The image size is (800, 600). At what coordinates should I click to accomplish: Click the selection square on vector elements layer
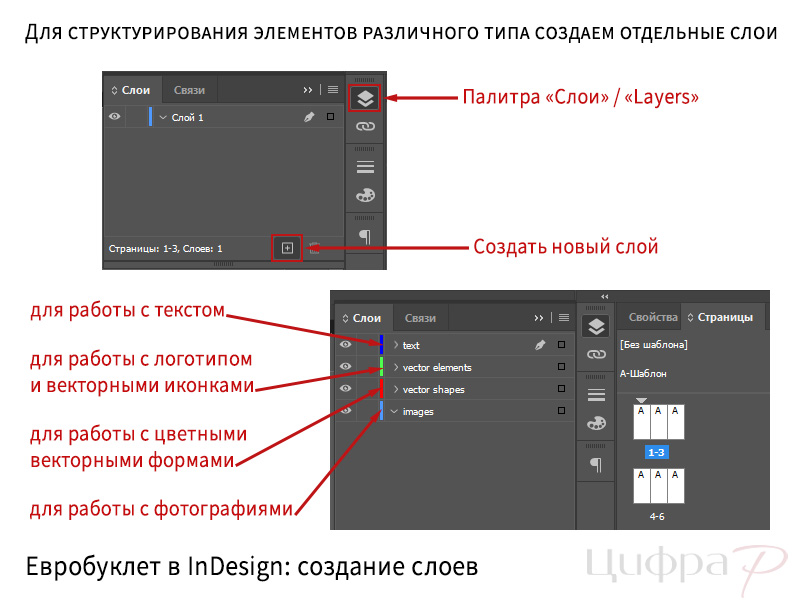(x=561, y=366)
